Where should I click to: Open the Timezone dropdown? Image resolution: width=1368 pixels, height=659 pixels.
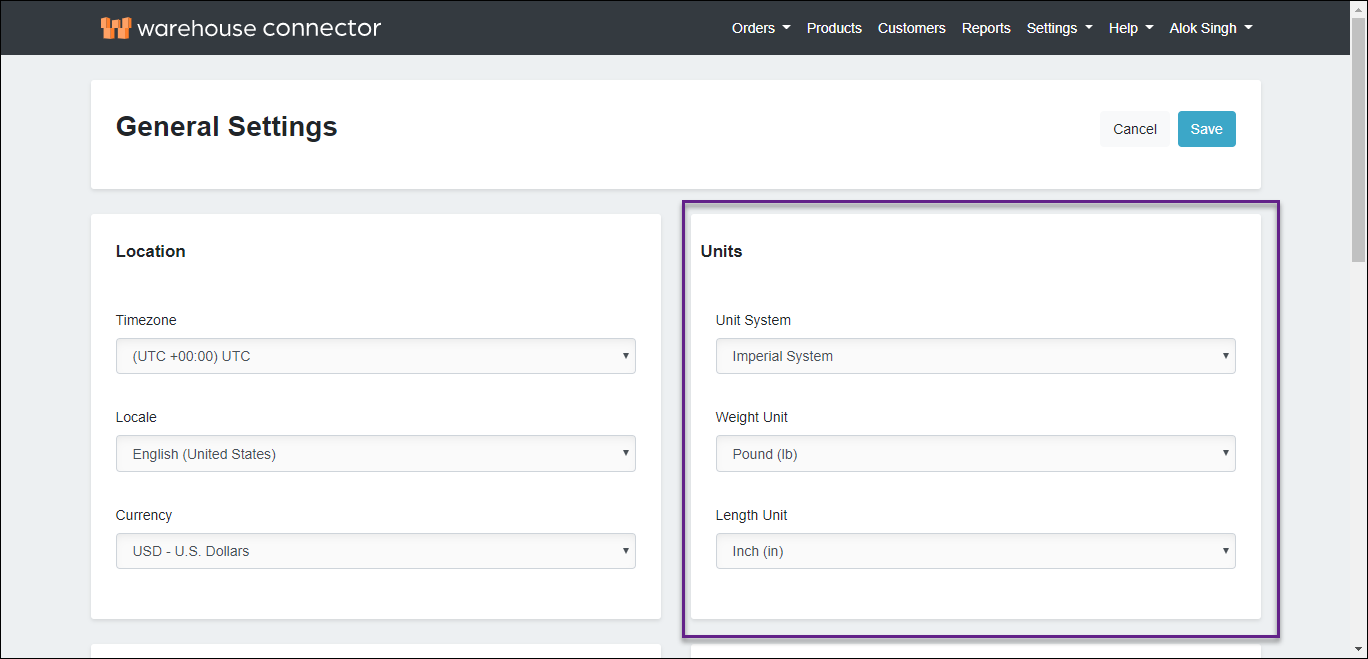[x=375, y=356]
